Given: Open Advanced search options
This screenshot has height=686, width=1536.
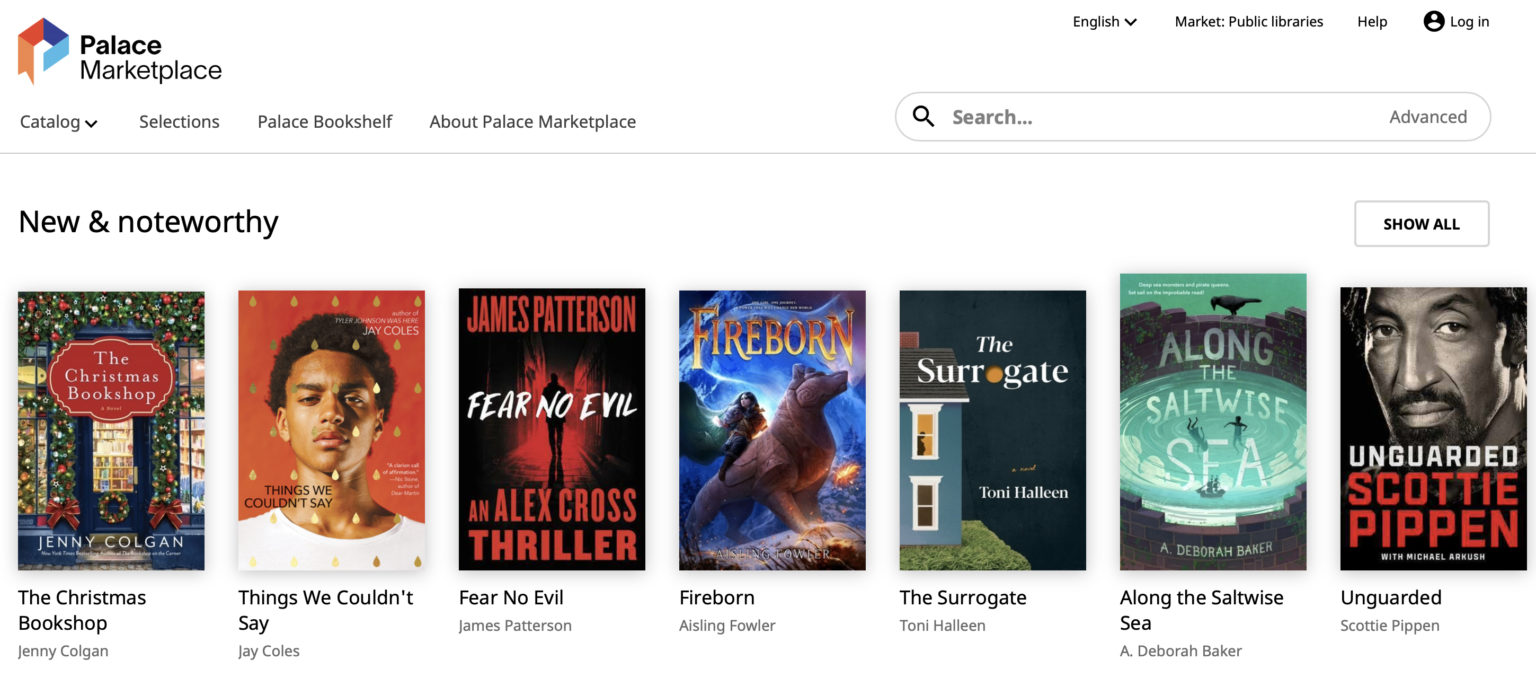Looking at the screenshot, I should point(1427,117).
